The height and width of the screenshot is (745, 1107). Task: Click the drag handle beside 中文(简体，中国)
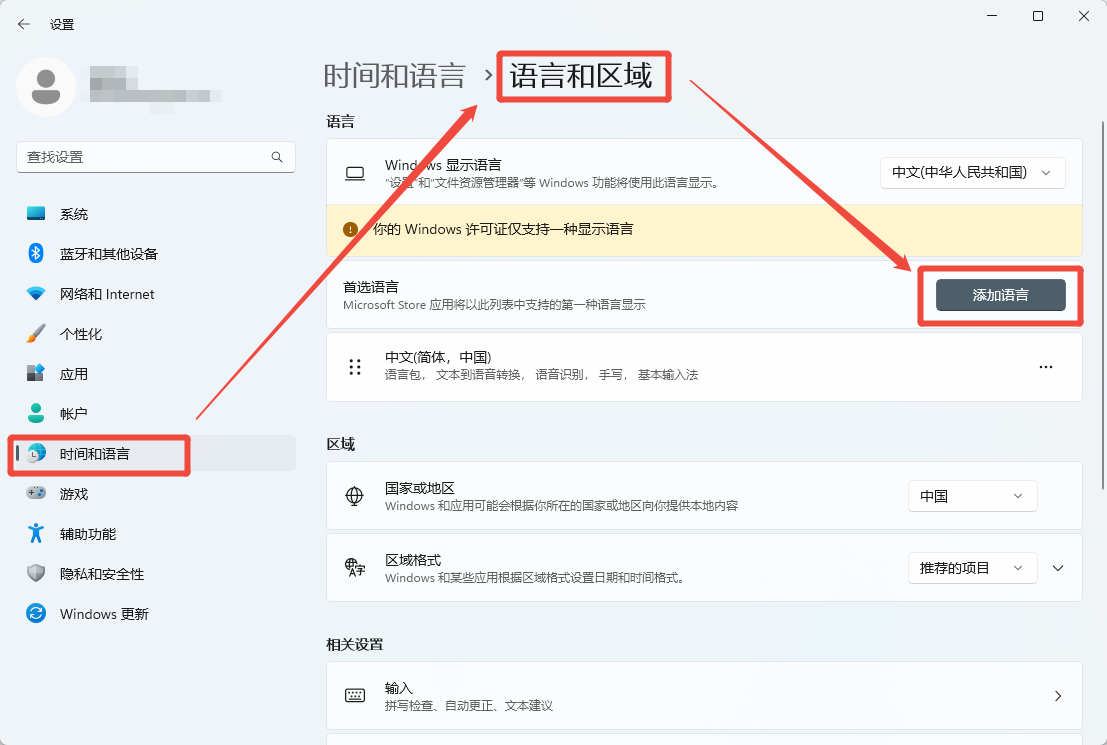pos(355,366)
